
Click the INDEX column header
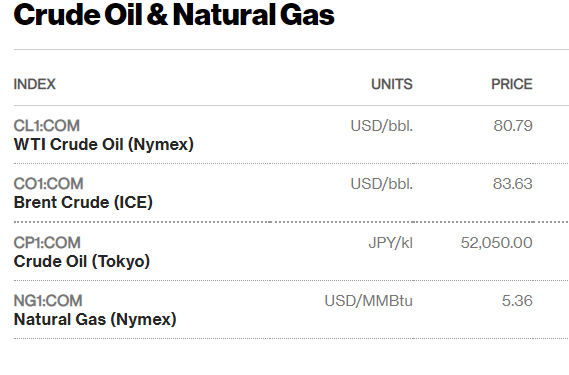click(34, 84)
